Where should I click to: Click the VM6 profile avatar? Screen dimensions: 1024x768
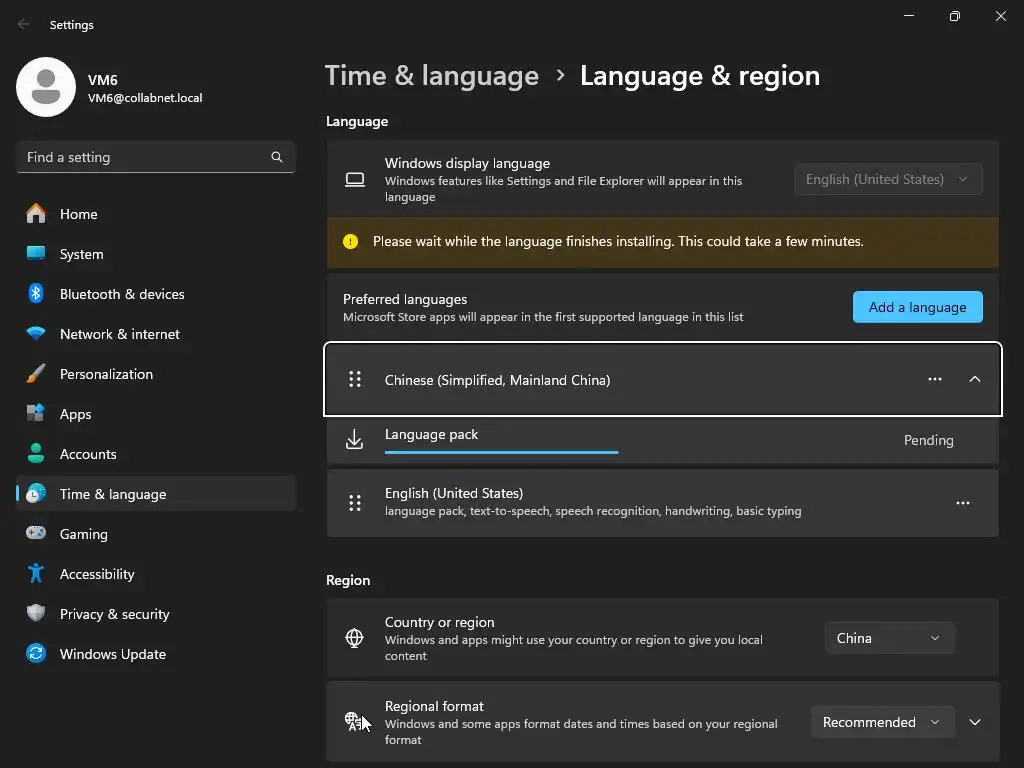46,87
